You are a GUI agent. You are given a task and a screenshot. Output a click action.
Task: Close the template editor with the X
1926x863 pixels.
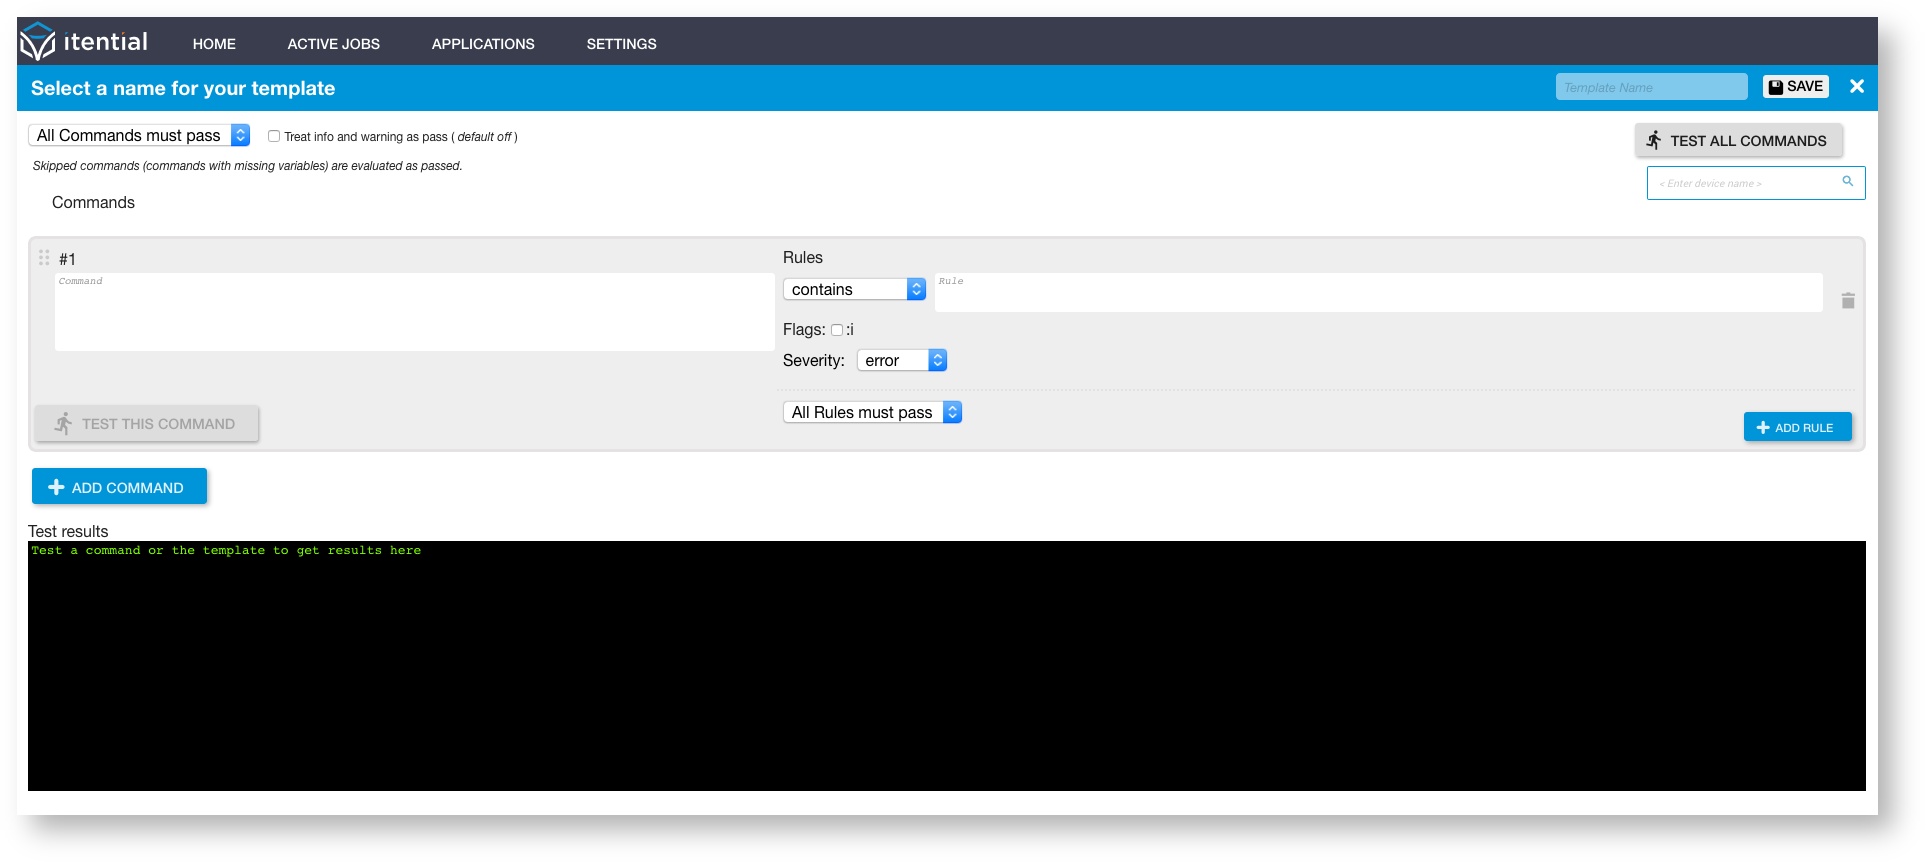click(x=1857, y=87)
